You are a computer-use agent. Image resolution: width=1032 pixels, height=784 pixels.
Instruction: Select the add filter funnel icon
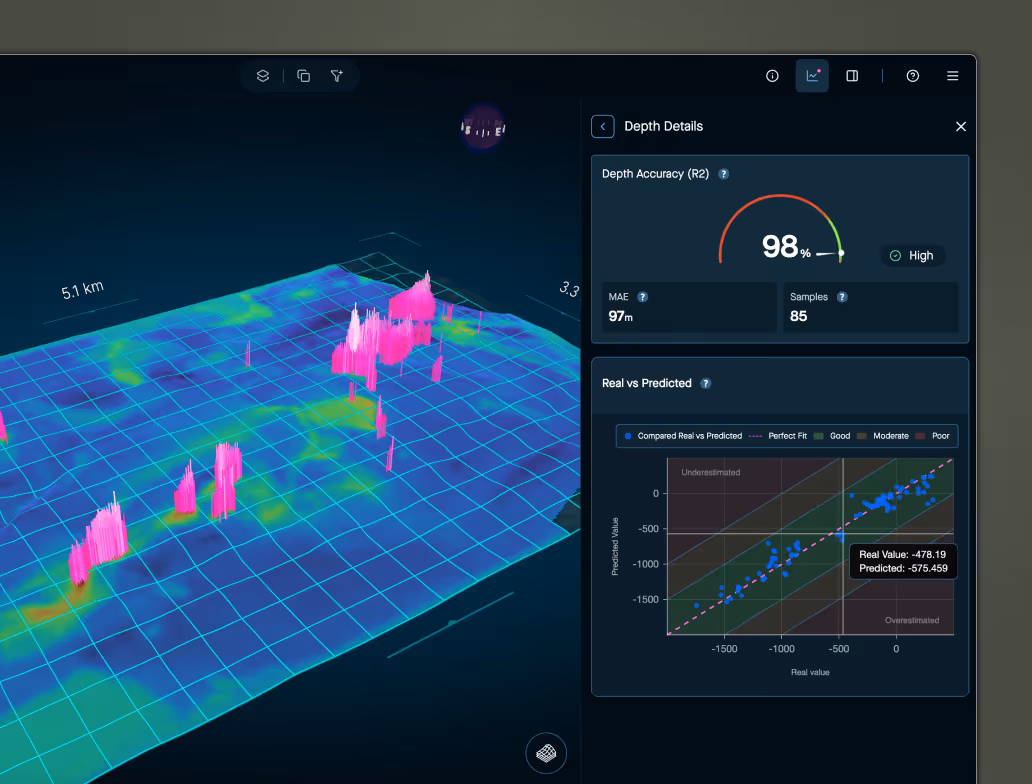click(337, 76)
